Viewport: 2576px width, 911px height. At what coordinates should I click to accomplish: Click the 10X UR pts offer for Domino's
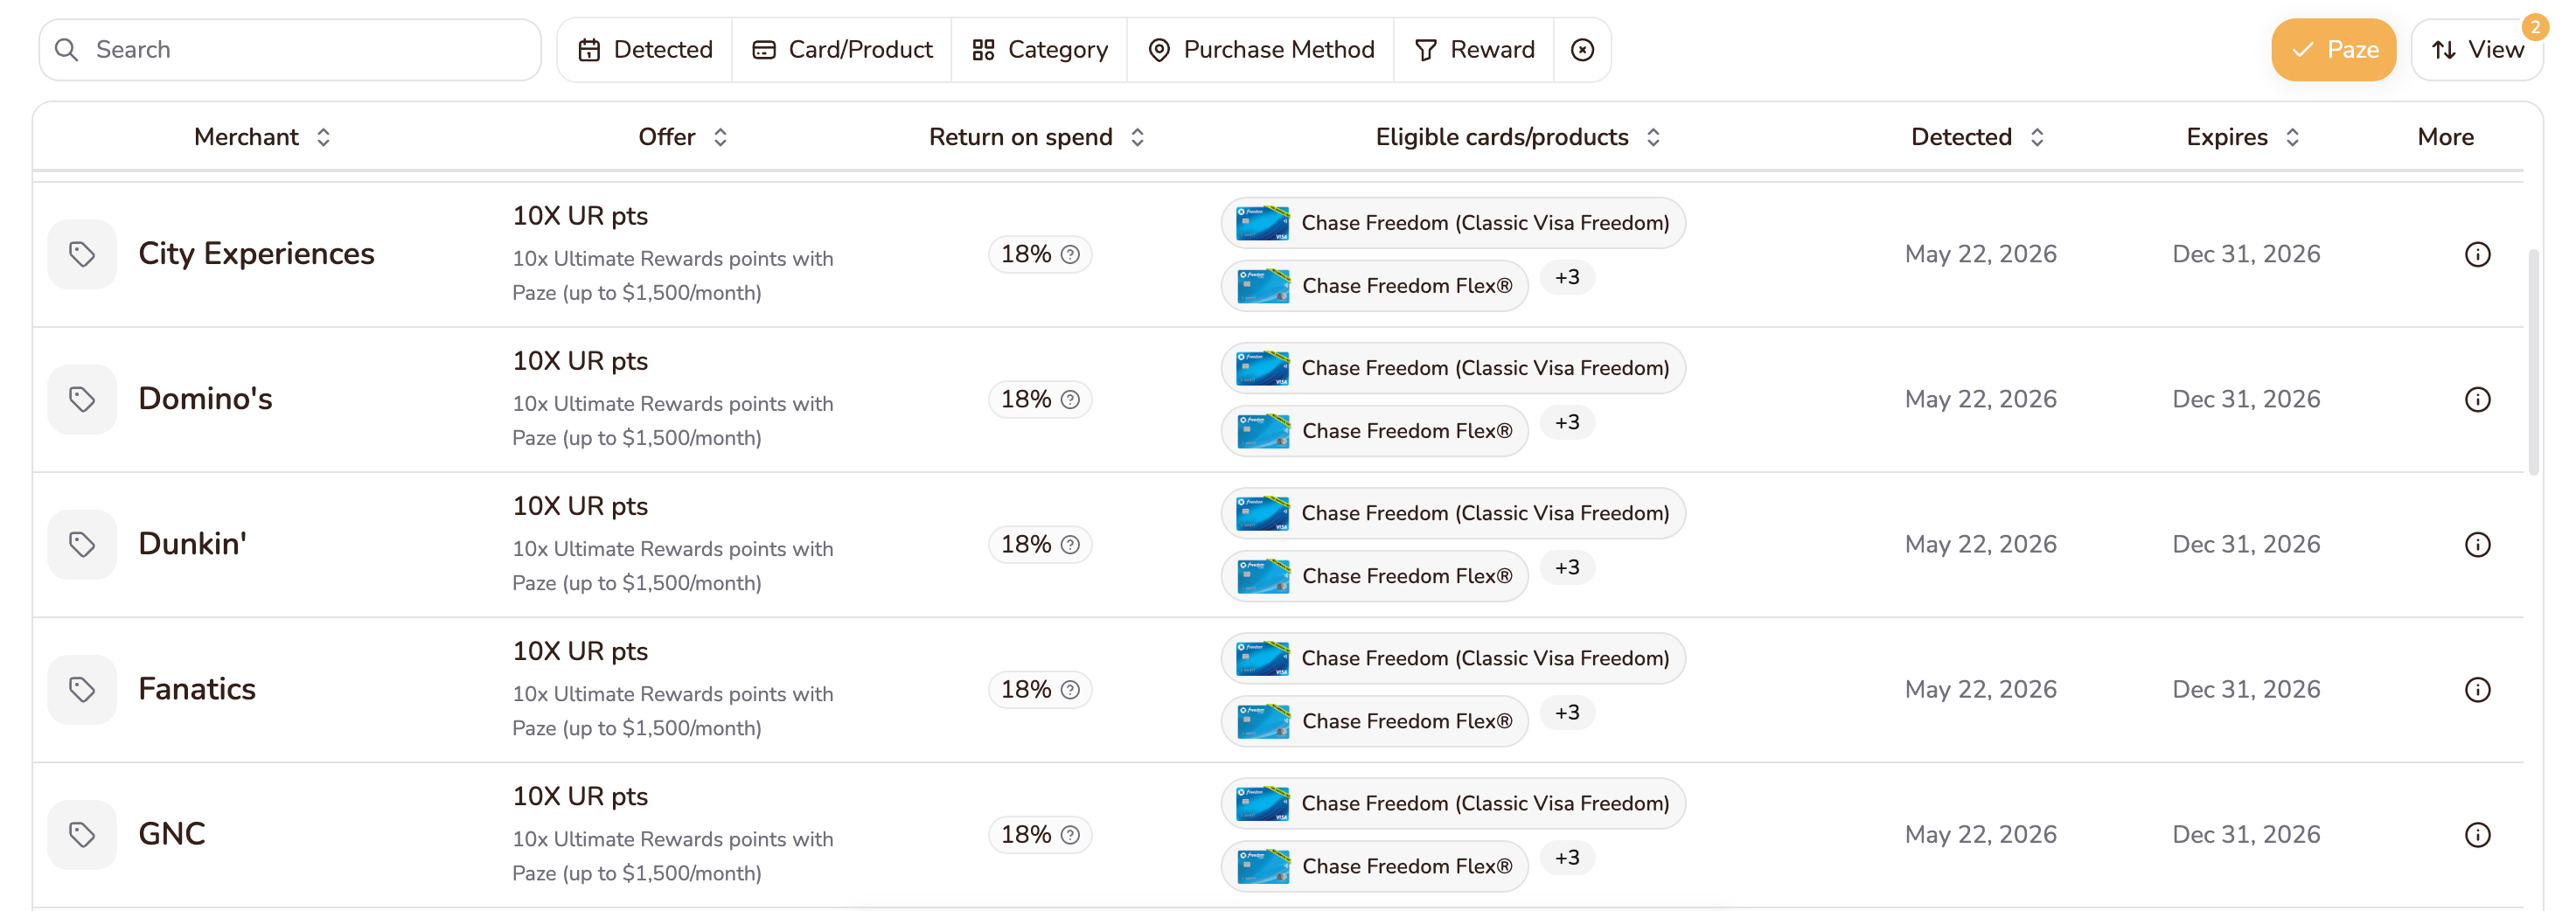[580, 361]
